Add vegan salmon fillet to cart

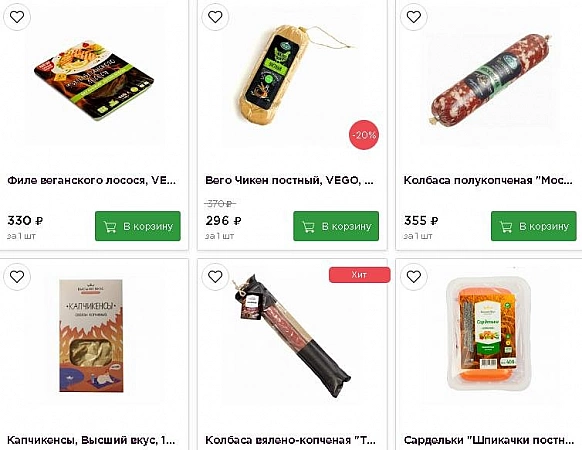(138, 226)
